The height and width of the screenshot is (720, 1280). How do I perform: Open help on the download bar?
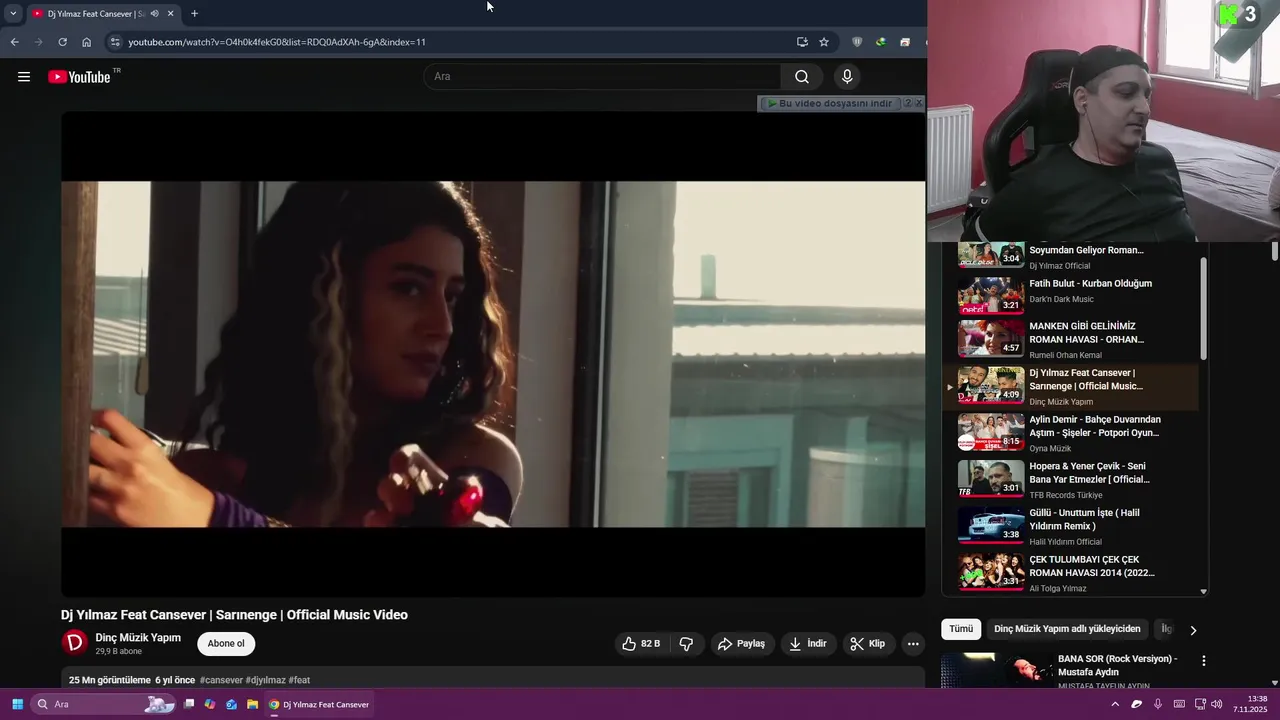[x=907, y=103]
